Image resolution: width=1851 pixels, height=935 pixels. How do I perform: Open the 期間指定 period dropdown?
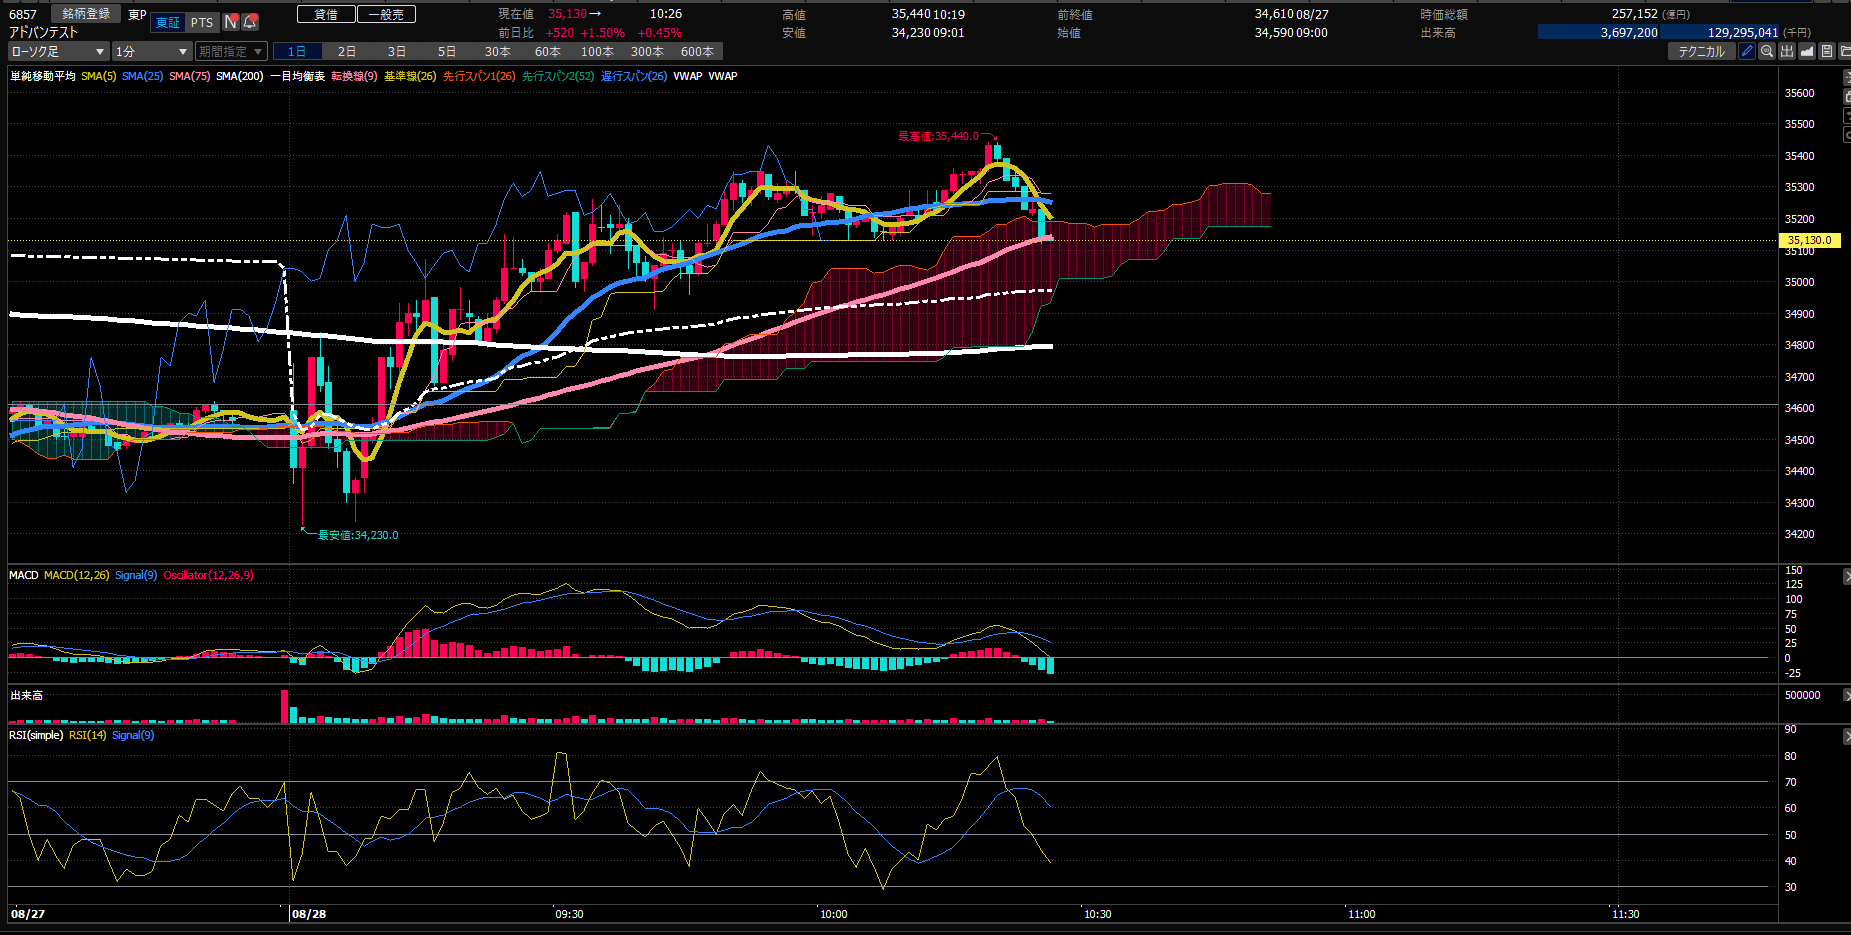231,51
